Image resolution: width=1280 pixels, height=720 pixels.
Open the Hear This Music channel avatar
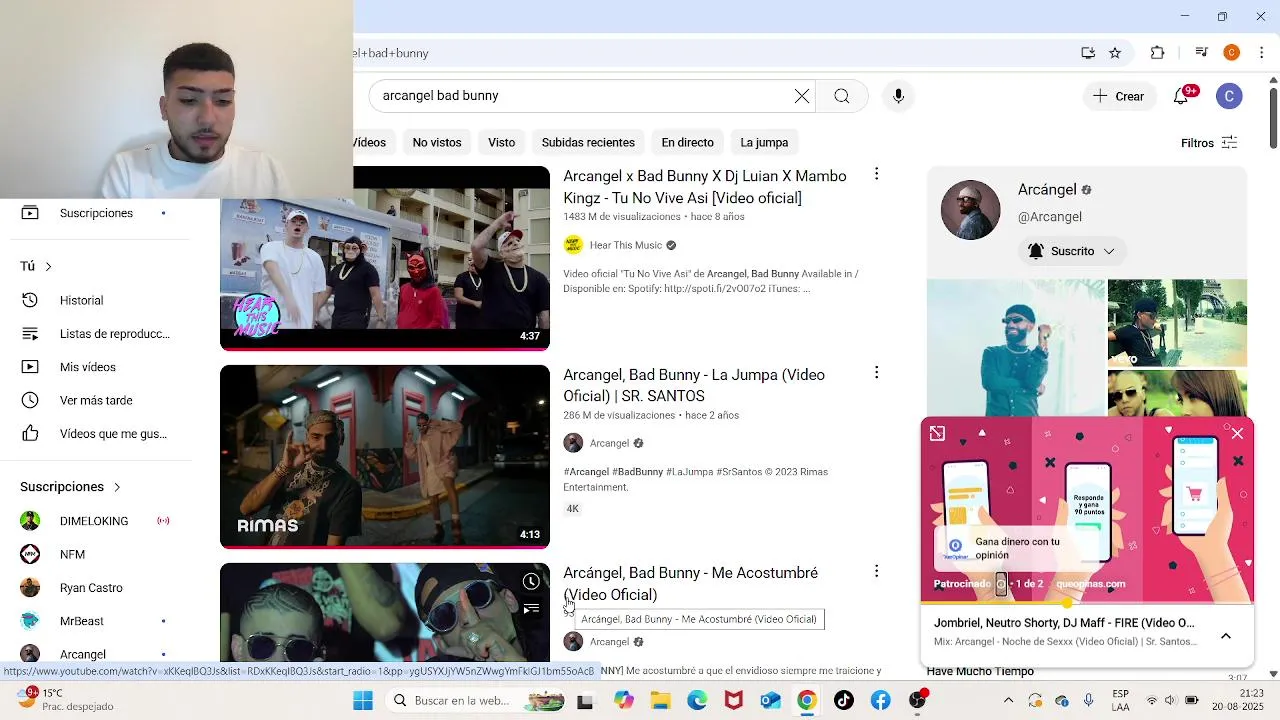(x=573, y=245)
